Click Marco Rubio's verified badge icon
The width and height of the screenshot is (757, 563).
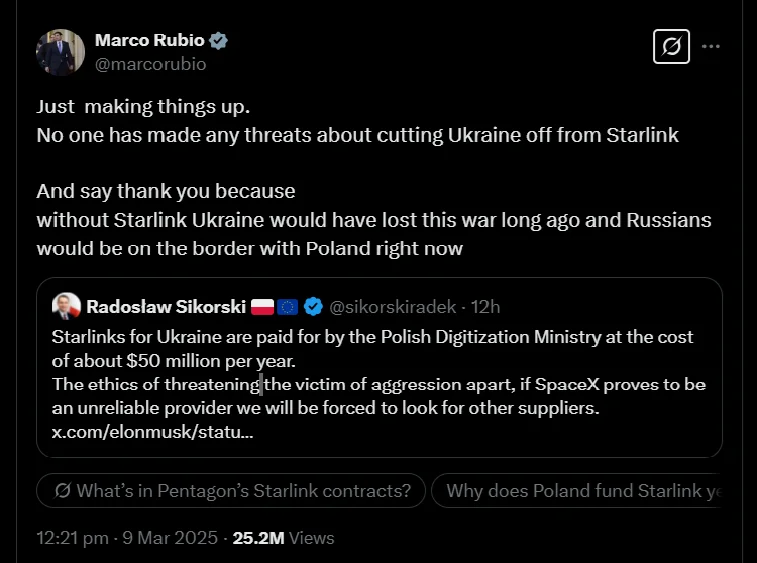point(218,41)
